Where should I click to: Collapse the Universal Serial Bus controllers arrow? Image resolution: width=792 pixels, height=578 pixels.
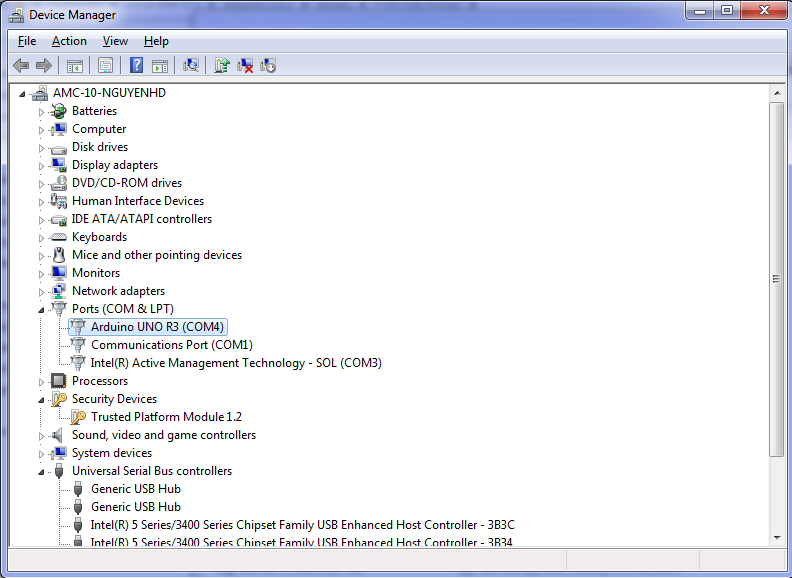tap(41, 472)
